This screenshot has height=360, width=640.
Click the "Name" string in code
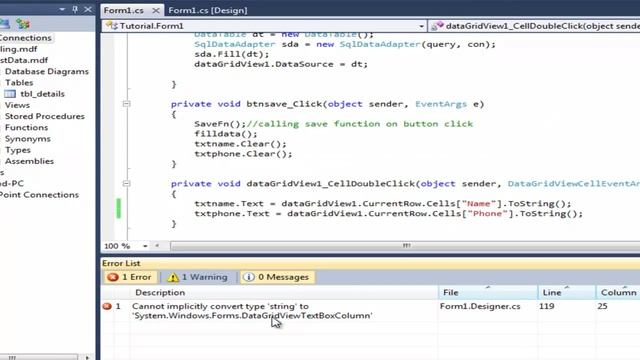[x=479, y=204]
